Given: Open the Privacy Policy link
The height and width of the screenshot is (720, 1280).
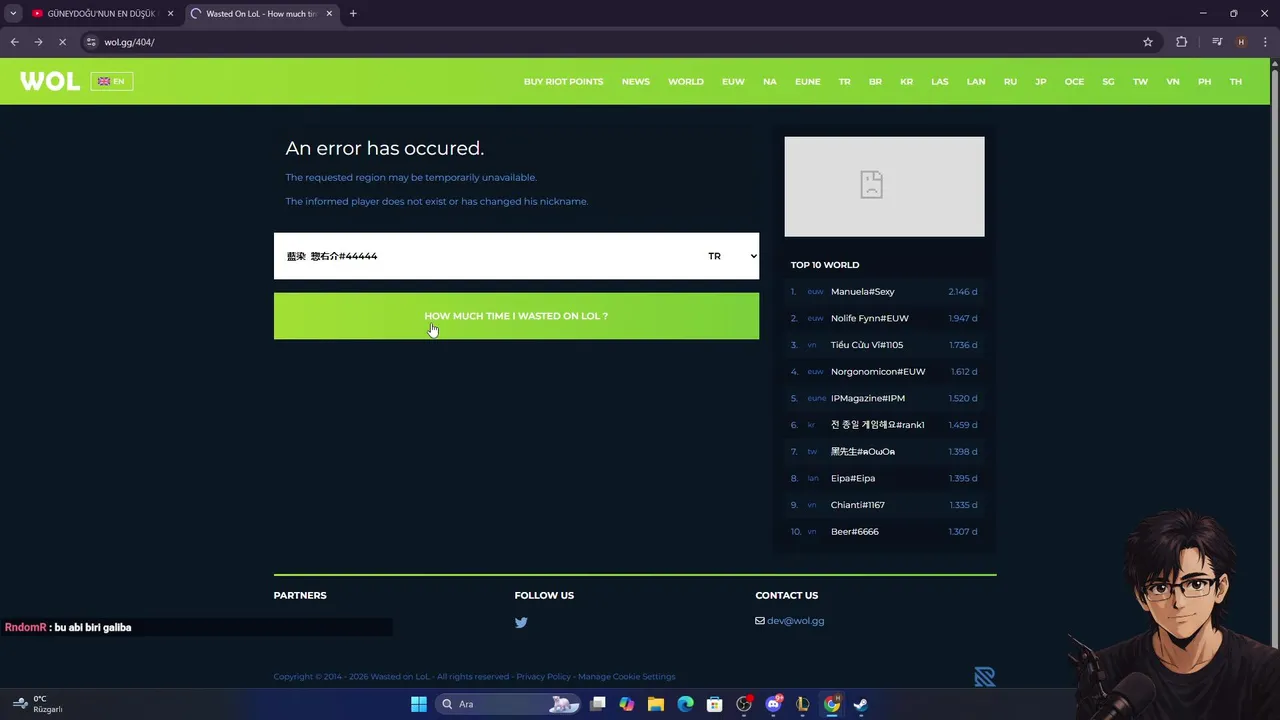Looking at the screenshot, I should pos(544,677).
